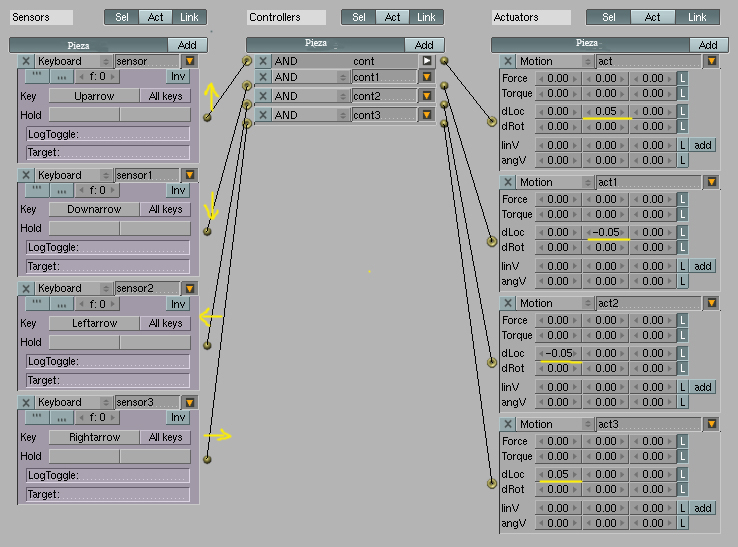This screenshot has height=547, width=738.
Task: Click the input socket of cont controller
Action: (x=247, y=61)
